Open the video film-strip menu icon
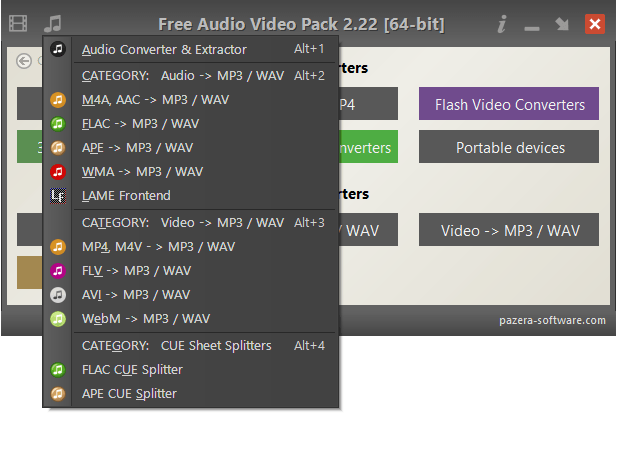The width and height of the screenshot is (617, 459). coord(18,24)
